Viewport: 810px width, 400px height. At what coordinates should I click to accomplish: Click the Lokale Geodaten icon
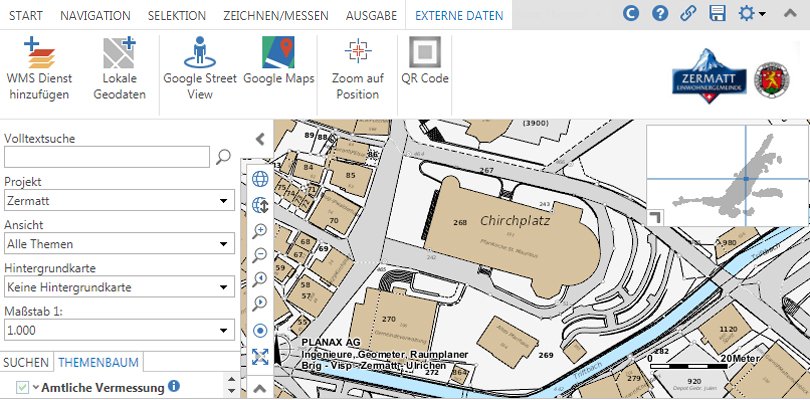(119, 68)
